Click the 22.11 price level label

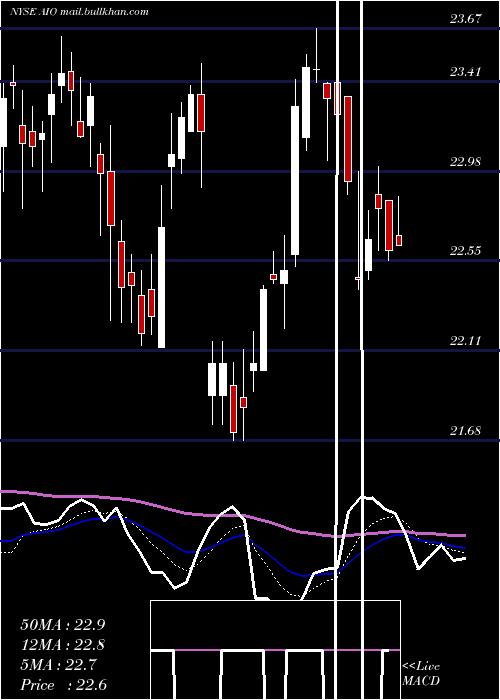[x=466, y=341]
